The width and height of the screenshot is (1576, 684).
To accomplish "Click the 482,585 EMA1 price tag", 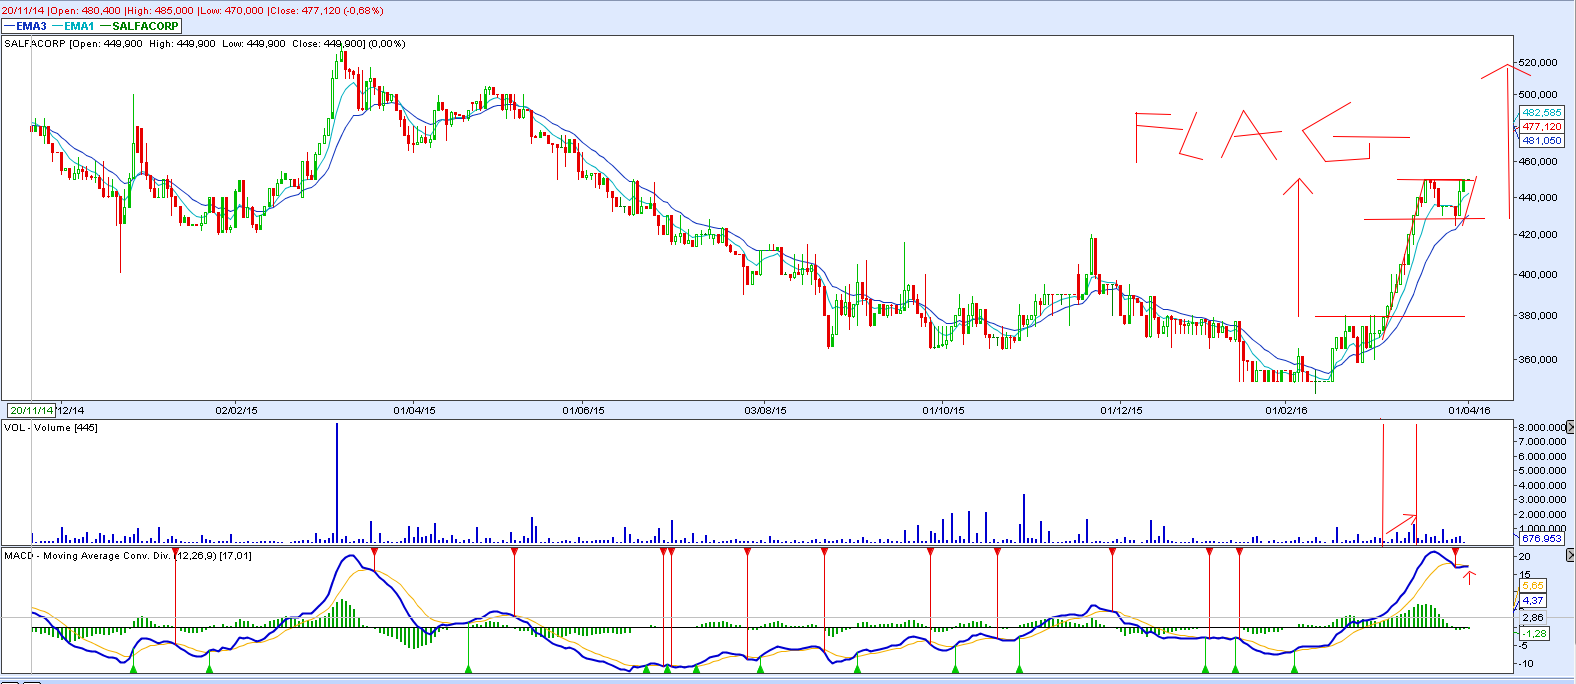I will [x=1541, y=113].
